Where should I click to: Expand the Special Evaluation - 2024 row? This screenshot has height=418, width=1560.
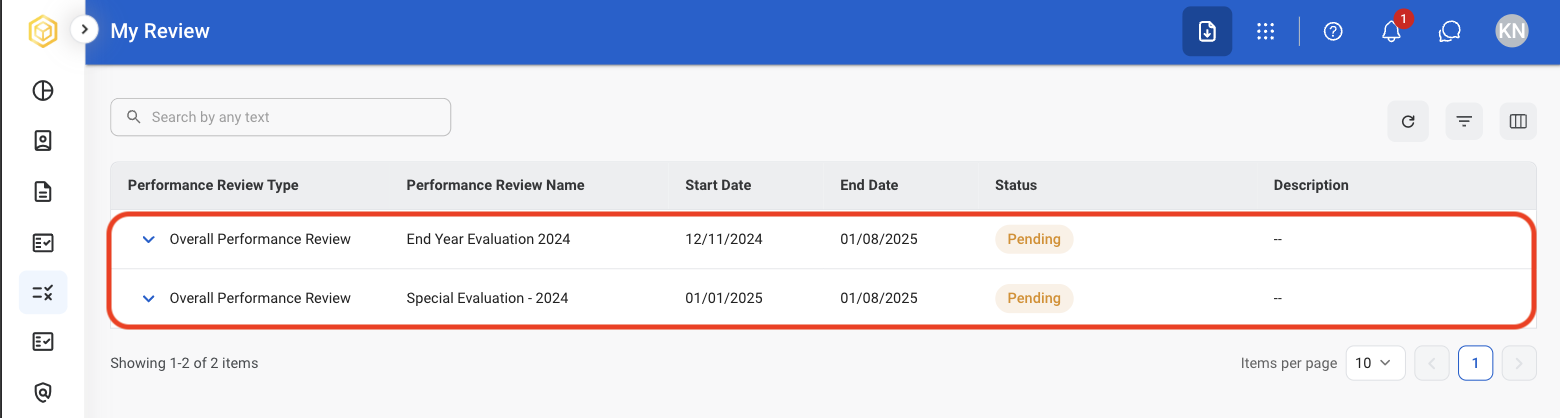tap(149, 298)
